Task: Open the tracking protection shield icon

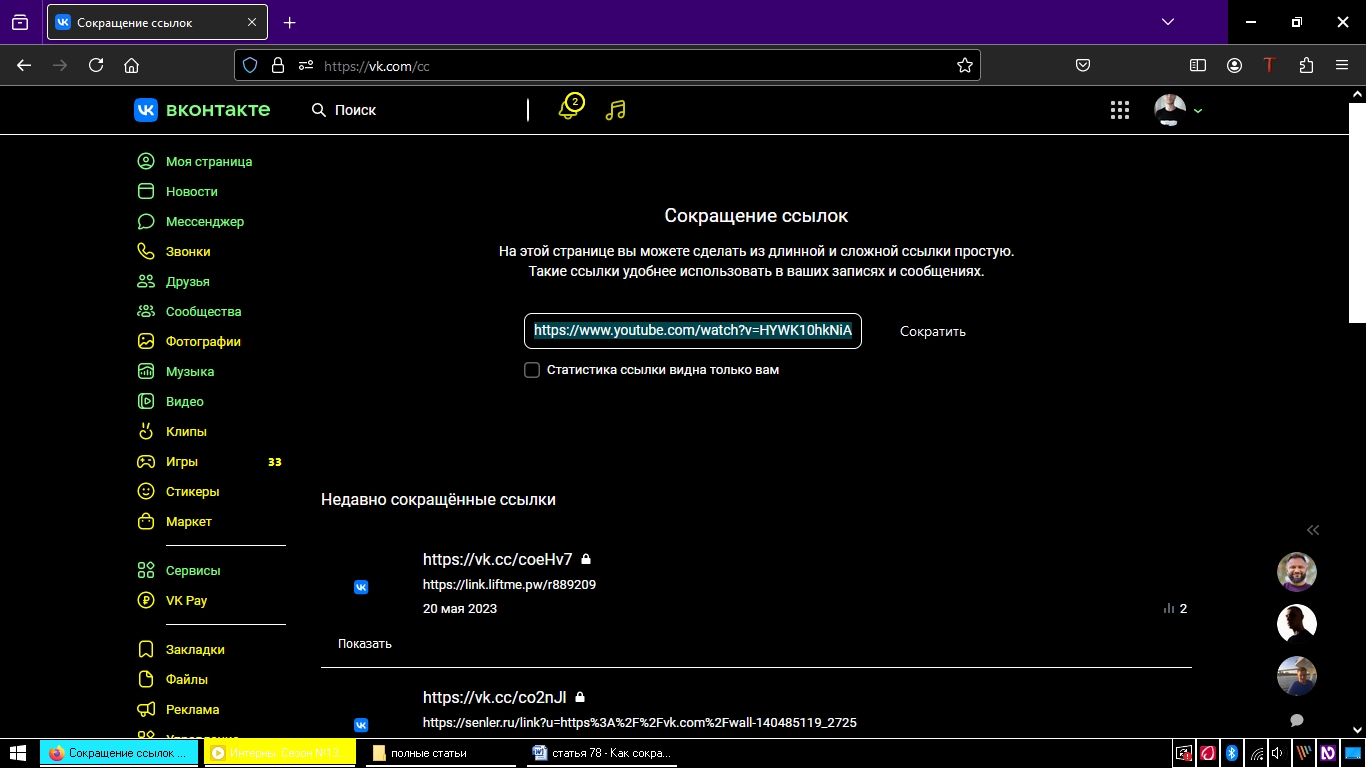Action: pos(250,65)
